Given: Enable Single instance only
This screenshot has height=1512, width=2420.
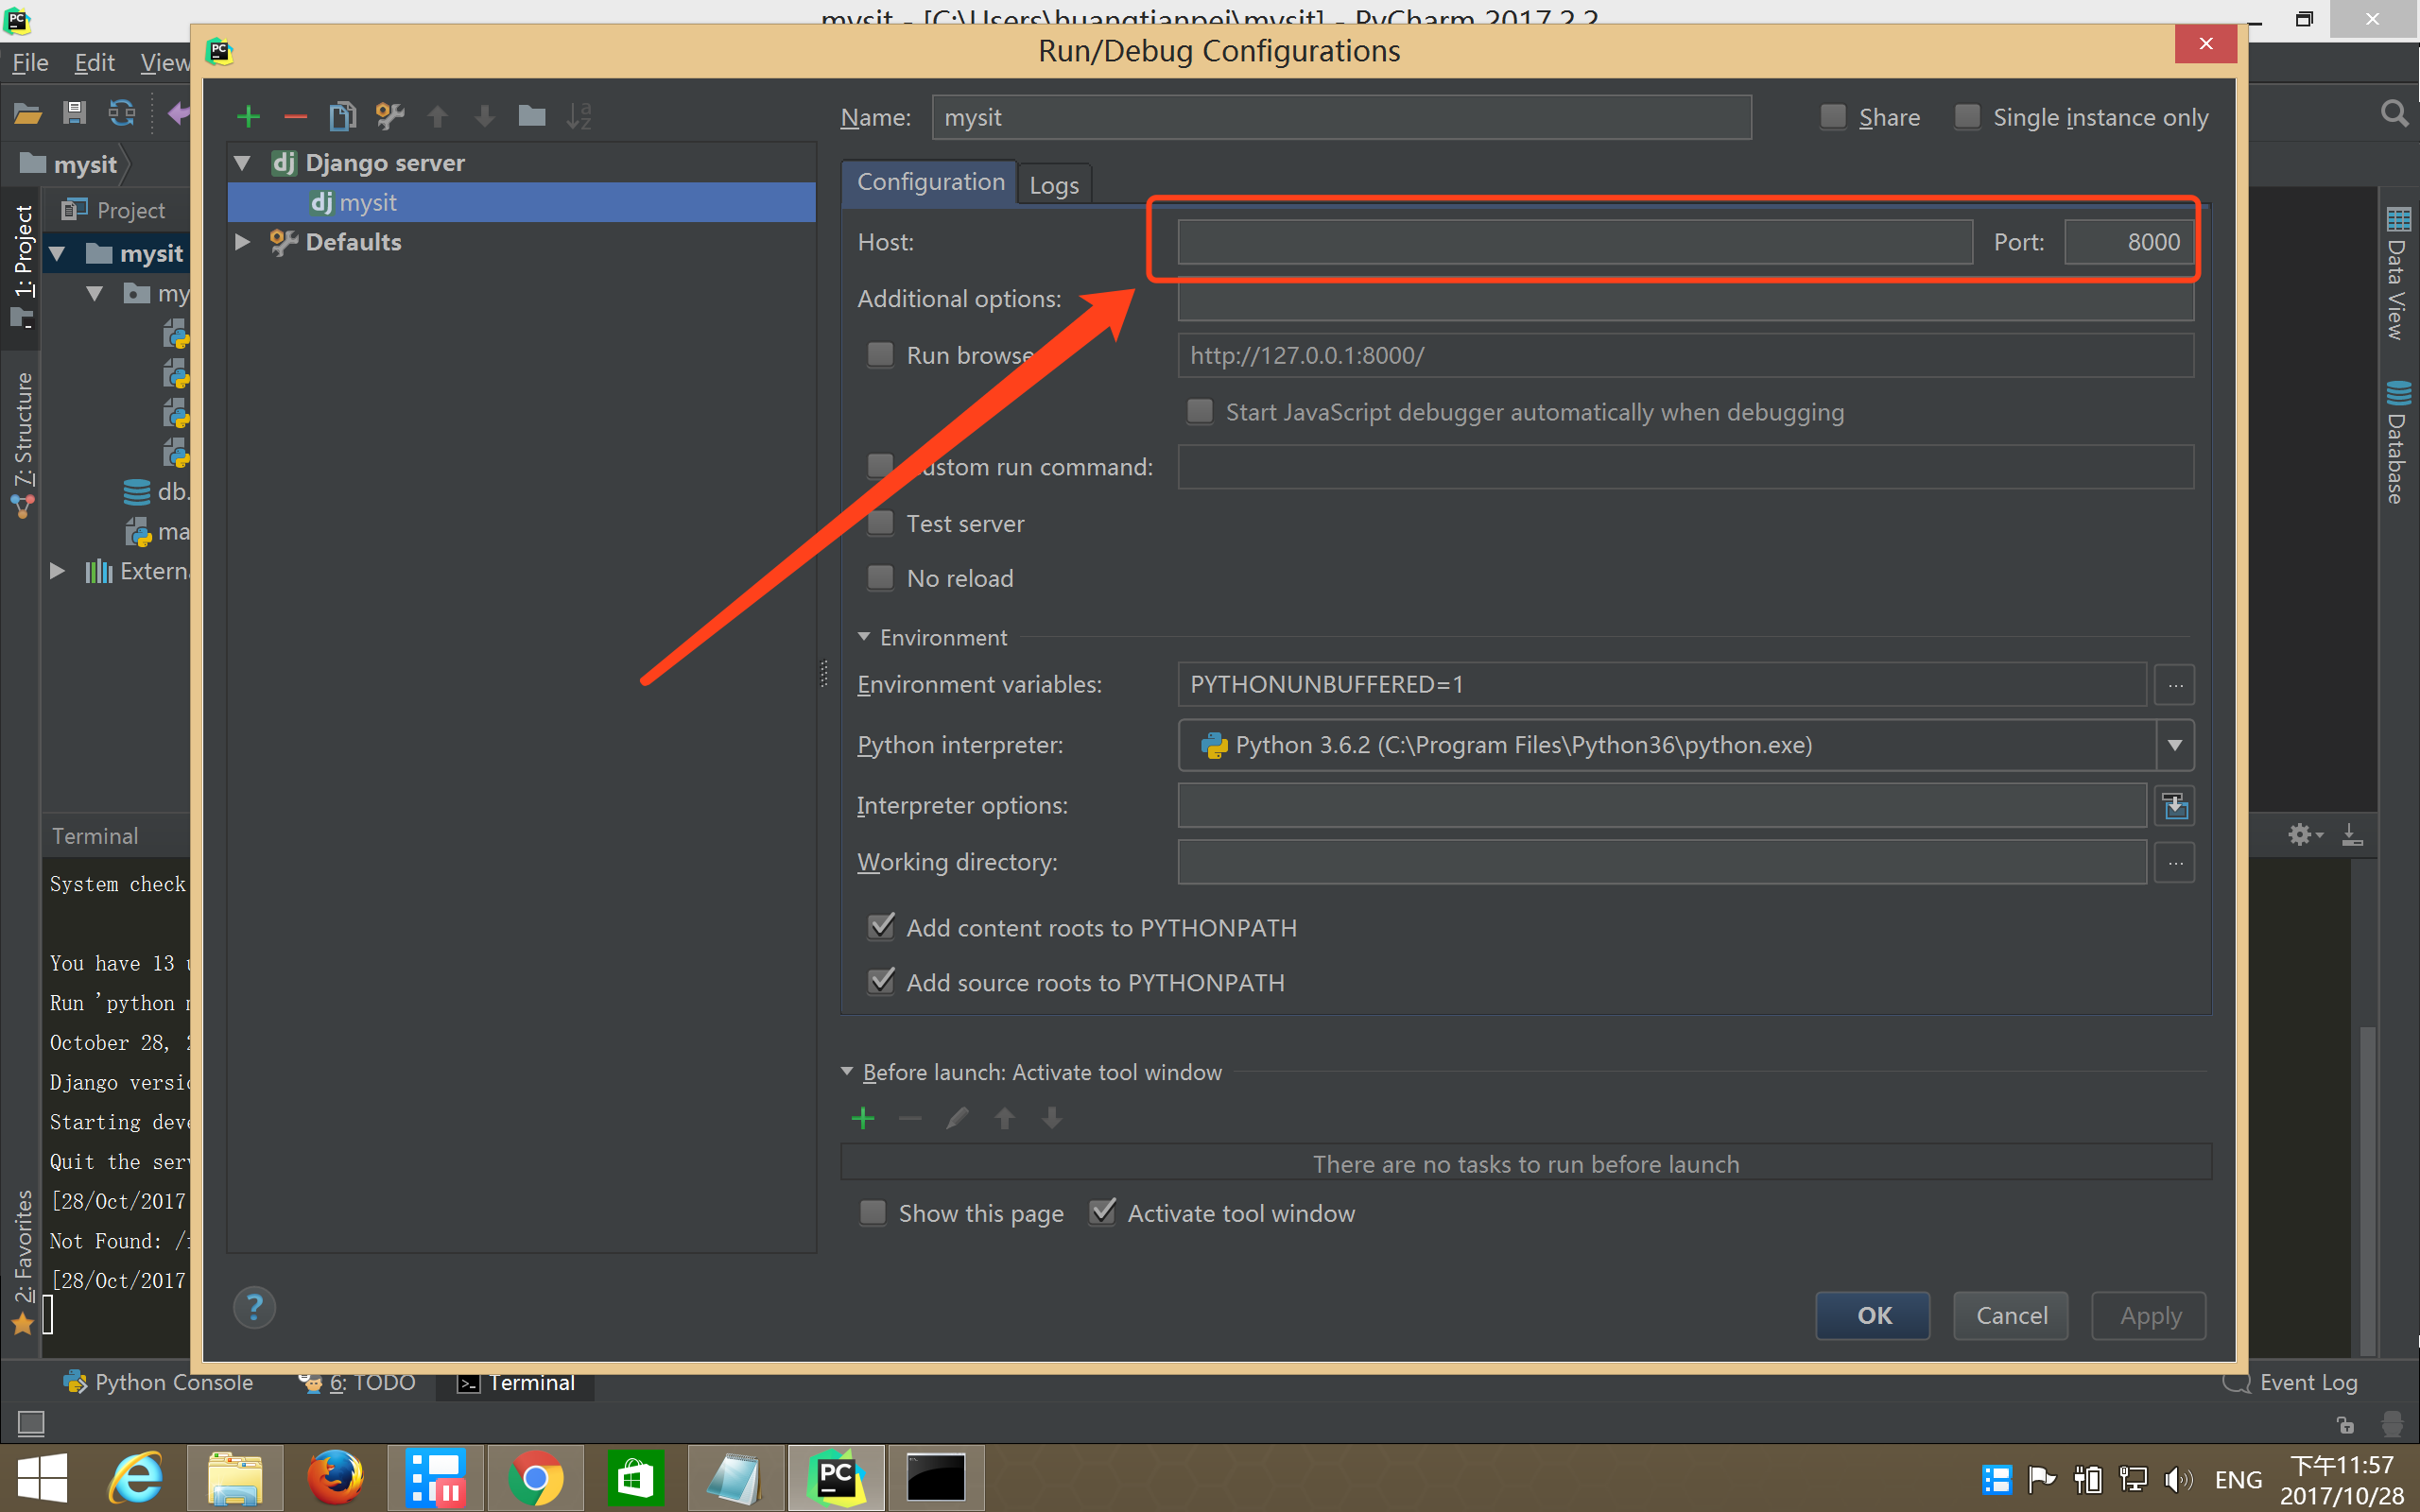Looking at the screenshot, I should tap(1966, 117).
